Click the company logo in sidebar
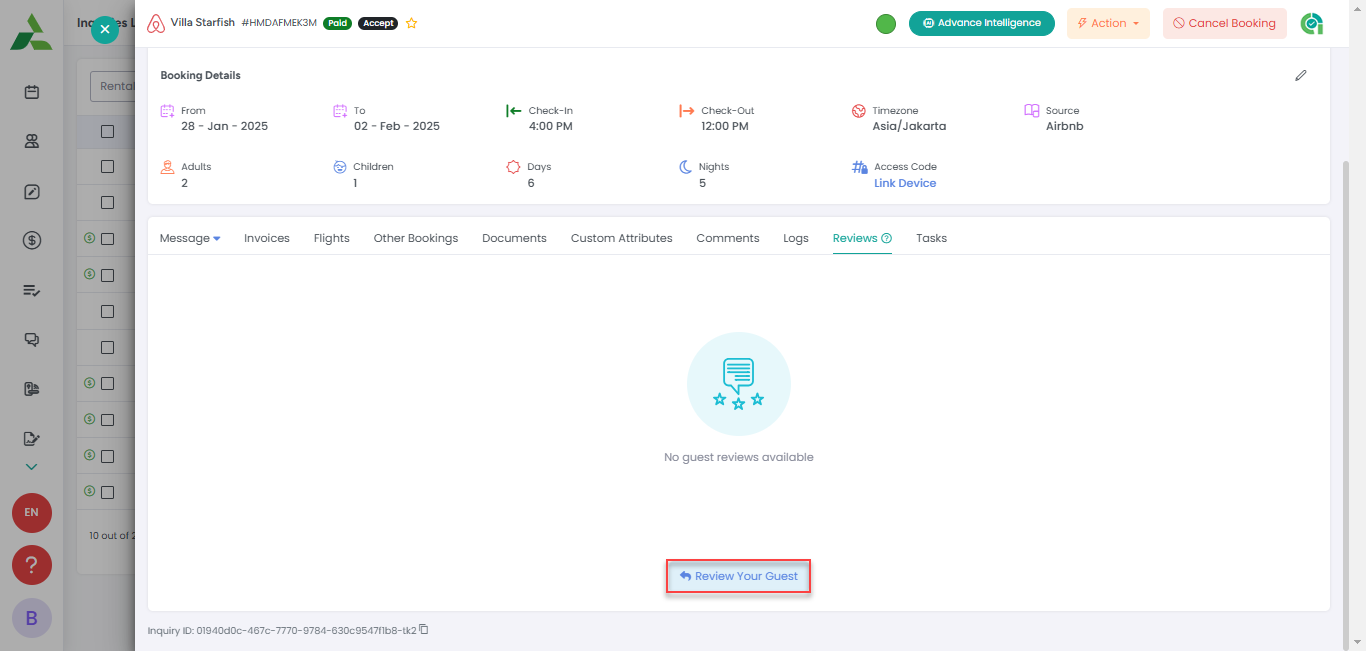The height and width of the screenshot is (651, 1366). [32, 33]
